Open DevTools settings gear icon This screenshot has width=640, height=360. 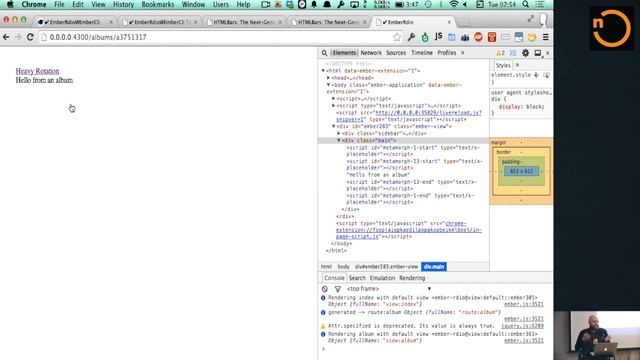525,53
